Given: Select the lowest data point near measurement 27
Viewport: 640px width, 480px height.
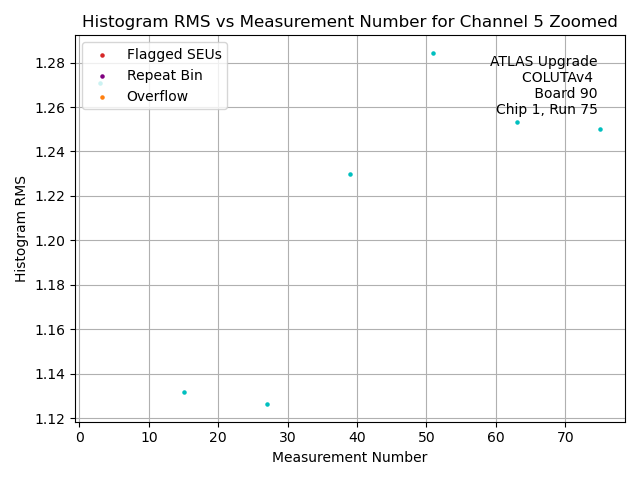Looking at the screenshot, I should click(x=267, y=404).
